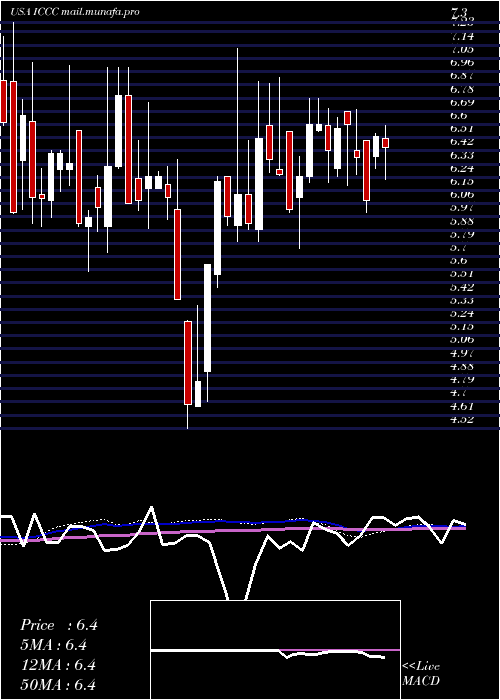Click the 7.05 price axis label
Viewport: 500px width, 700px height.
pyautogui.click(x=462, y=49)
